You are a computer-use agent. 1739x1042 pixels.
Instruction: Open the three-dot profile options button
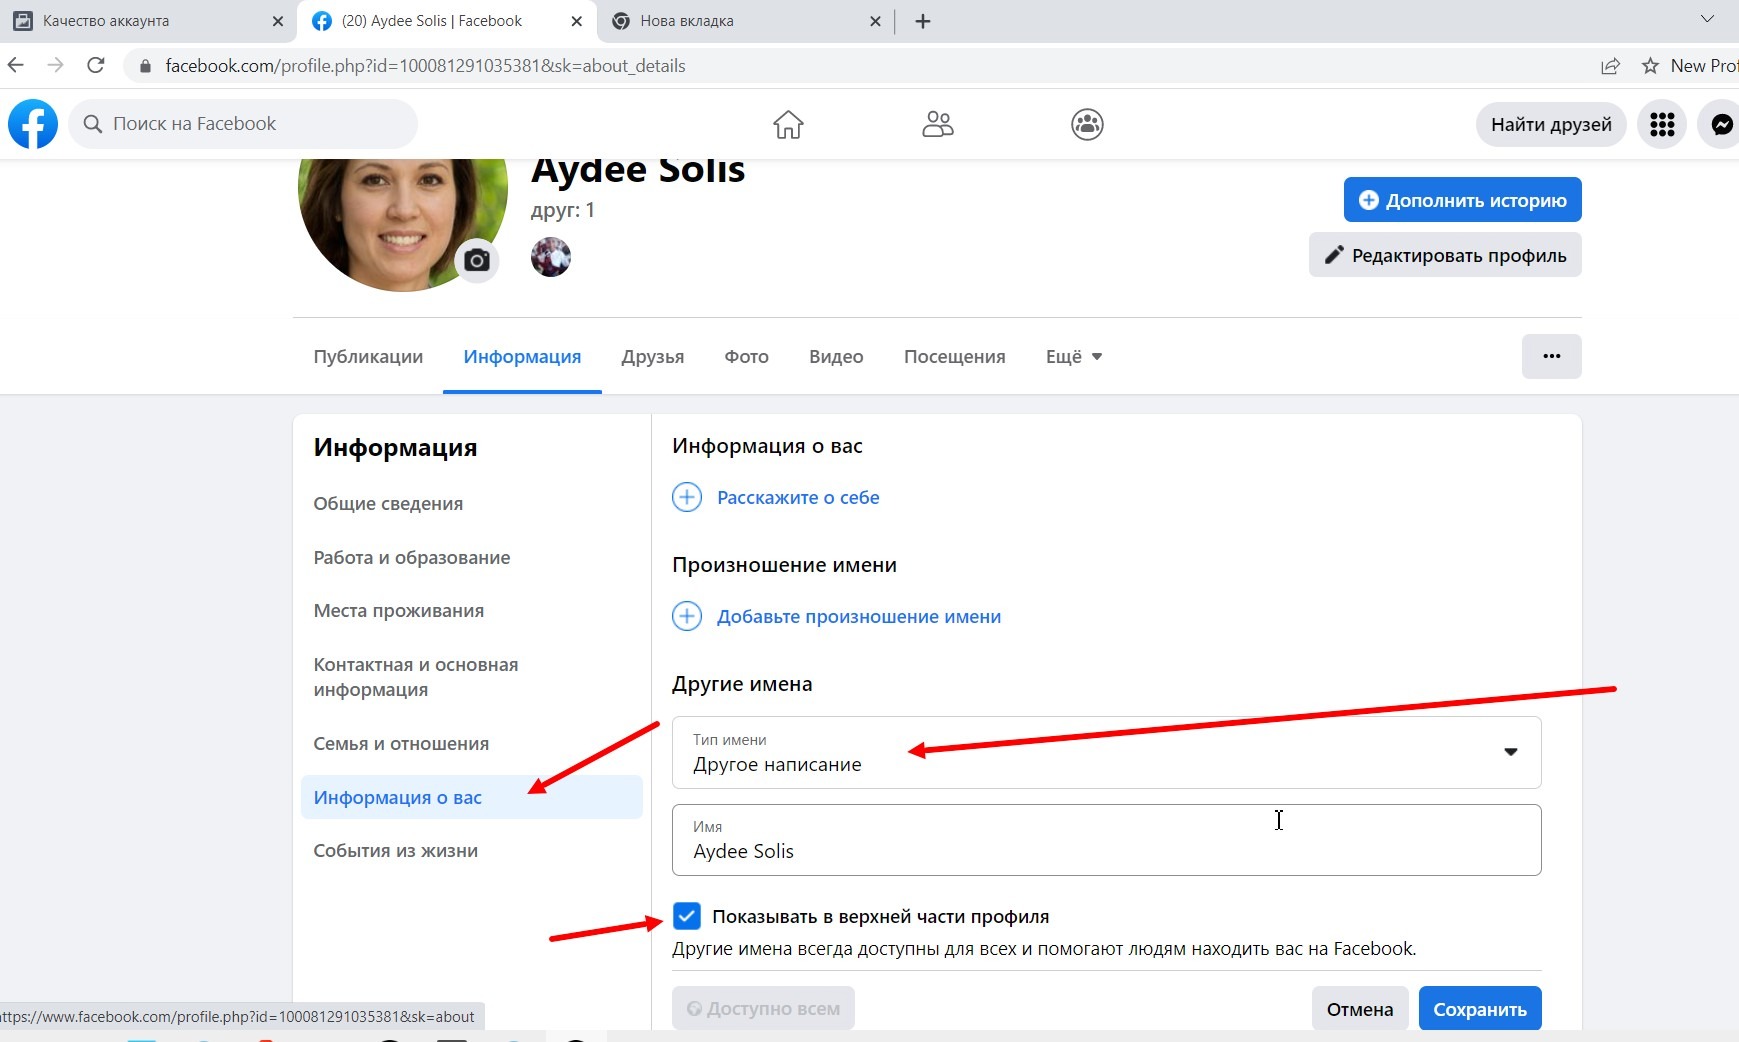(x=1551, y=356)
